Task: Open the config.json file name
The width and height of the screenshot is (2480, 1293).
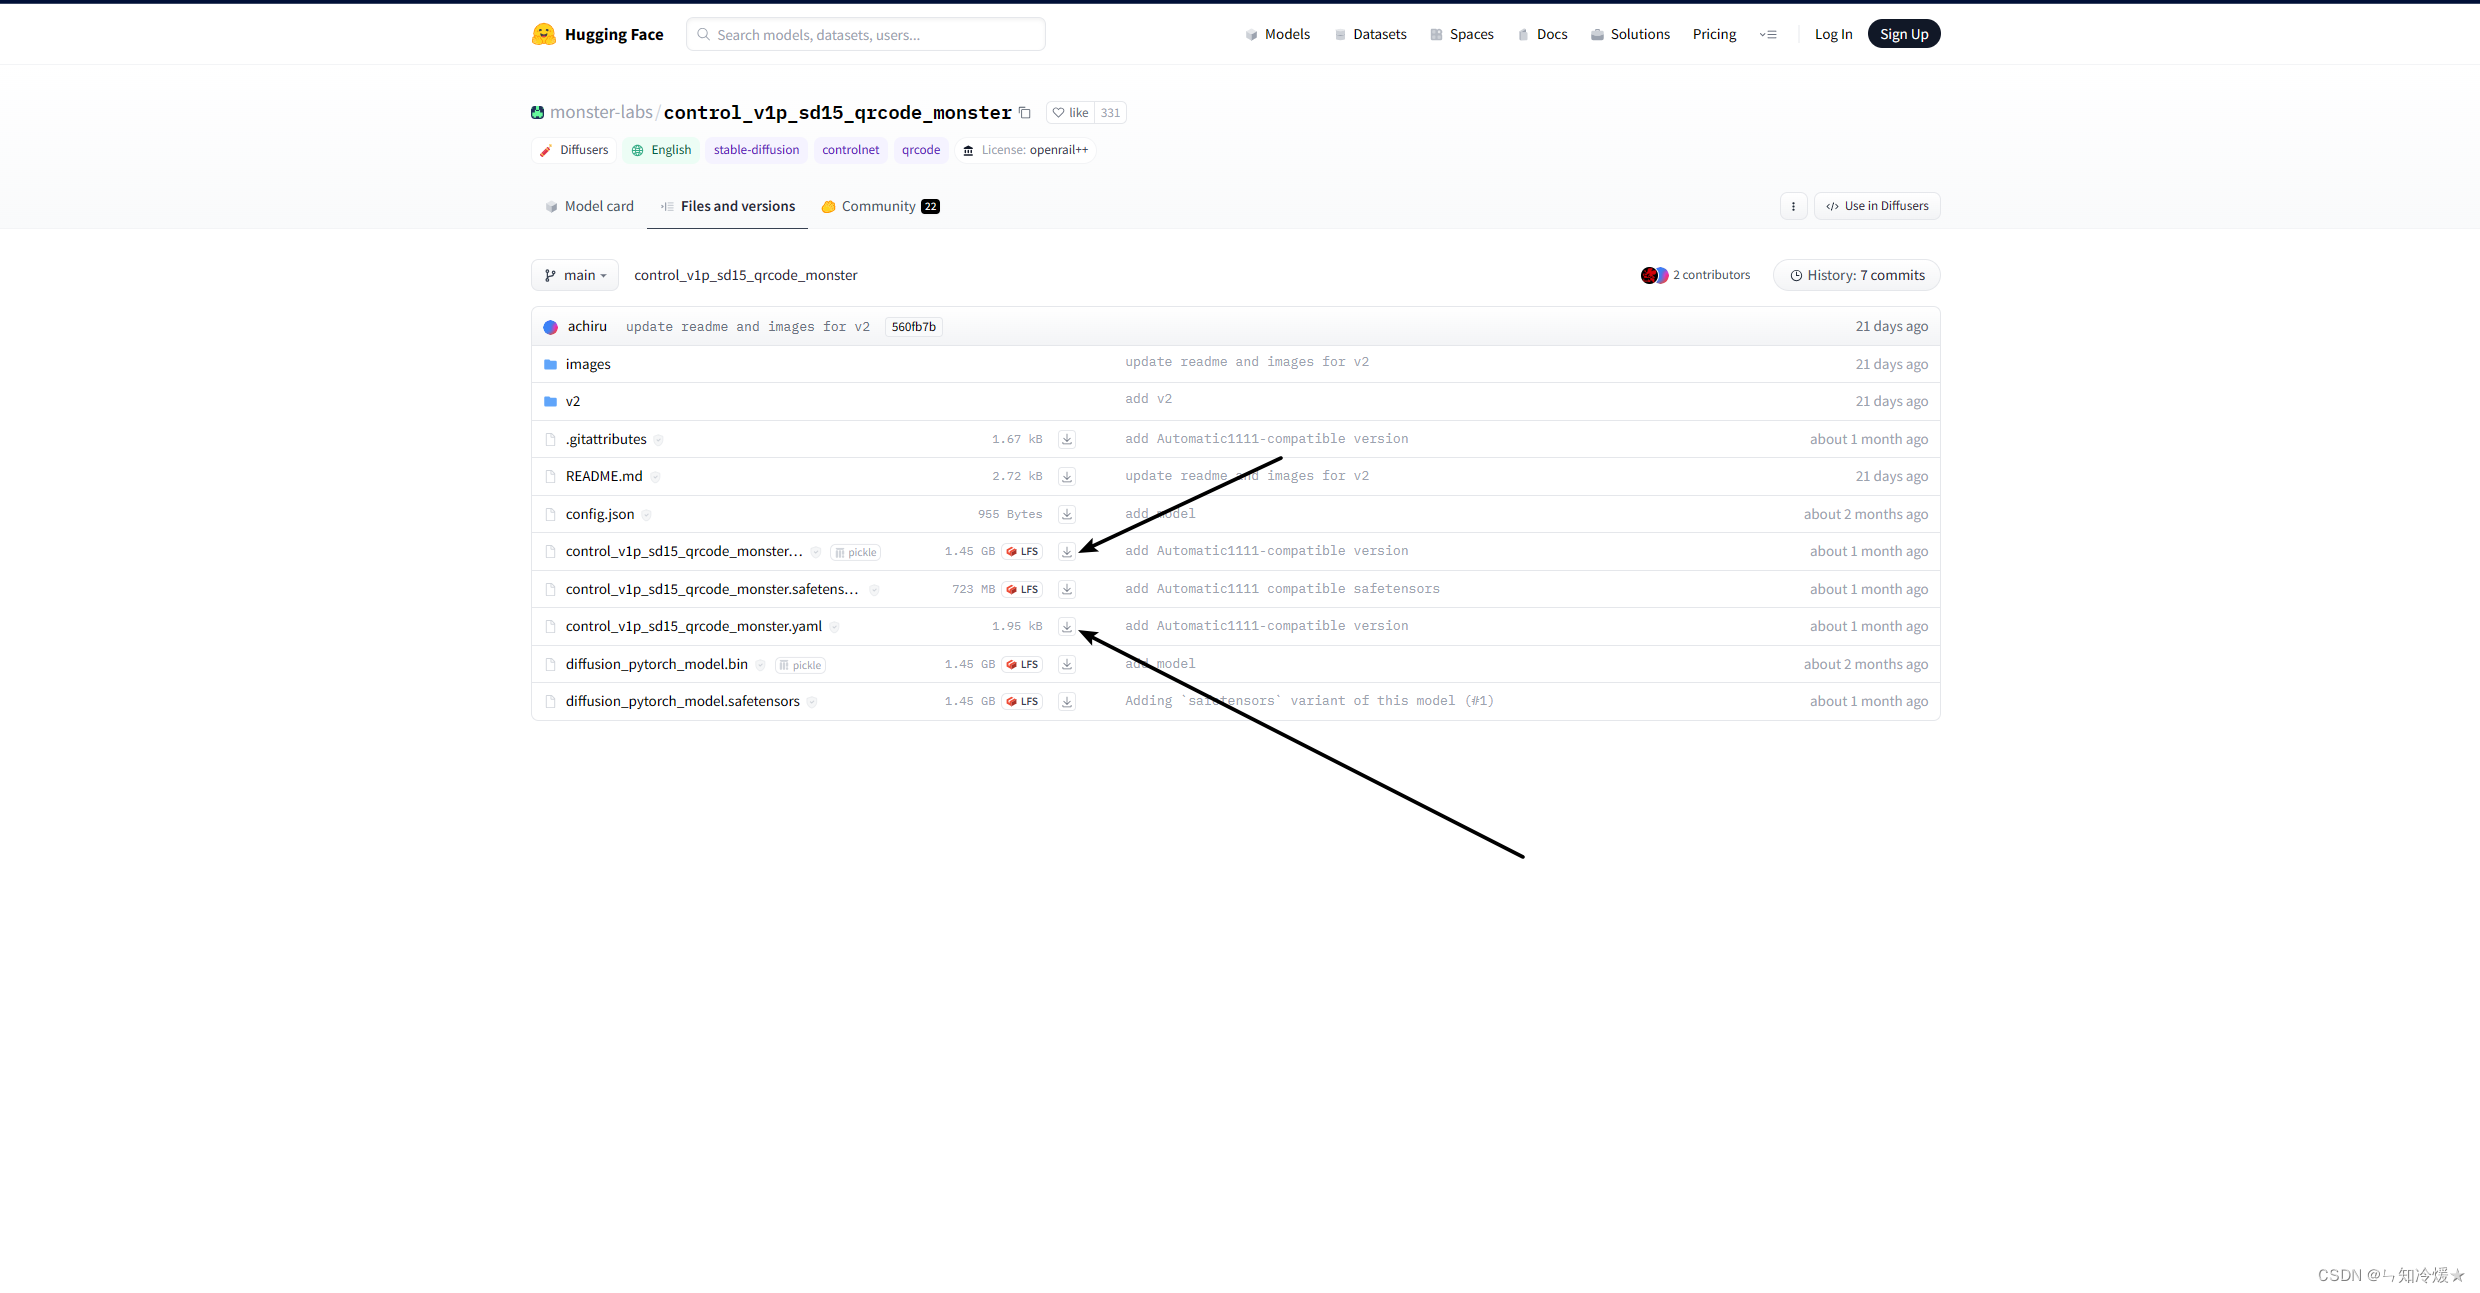Action: [x=600, y=514]
